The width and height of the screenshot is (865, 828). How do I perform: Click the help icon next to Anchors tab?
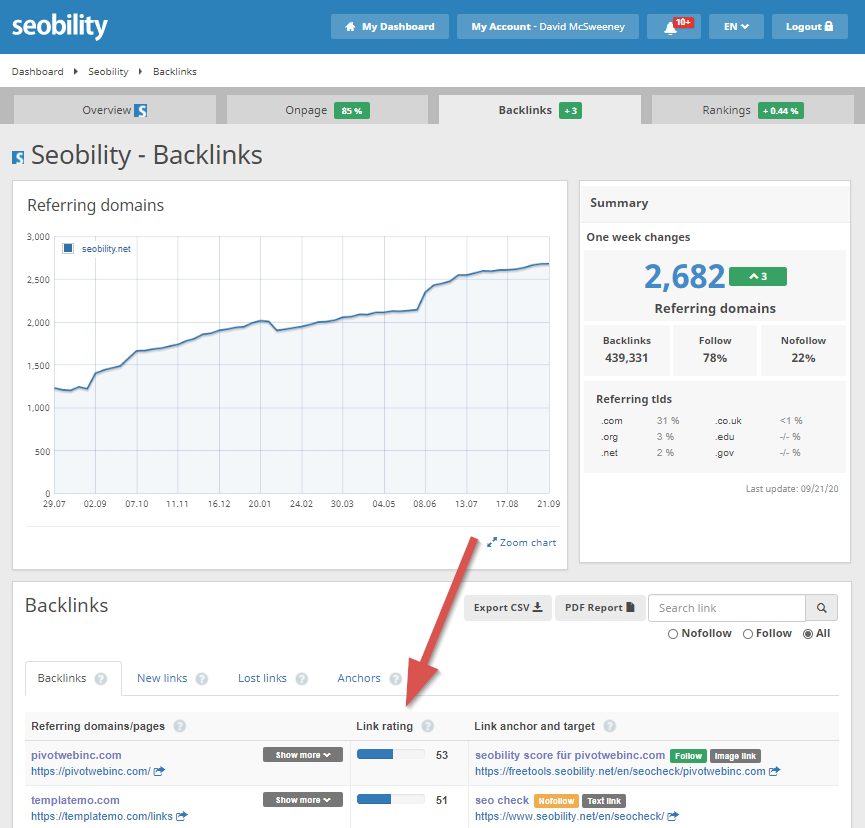click(395, 678)
